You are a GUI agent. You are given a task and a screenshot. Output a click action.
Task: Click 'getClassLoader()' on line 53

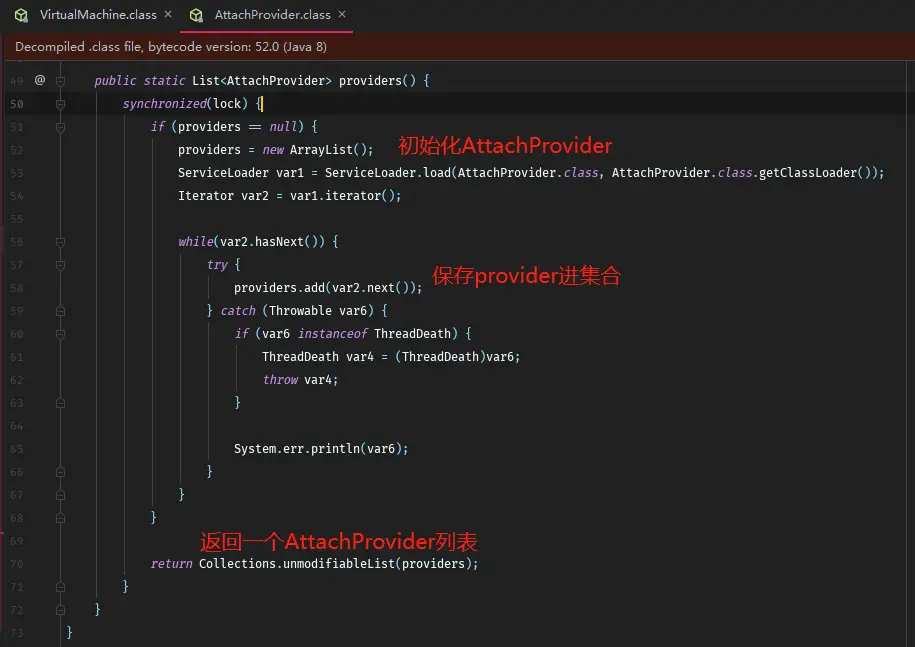click(x=816, y=173)
